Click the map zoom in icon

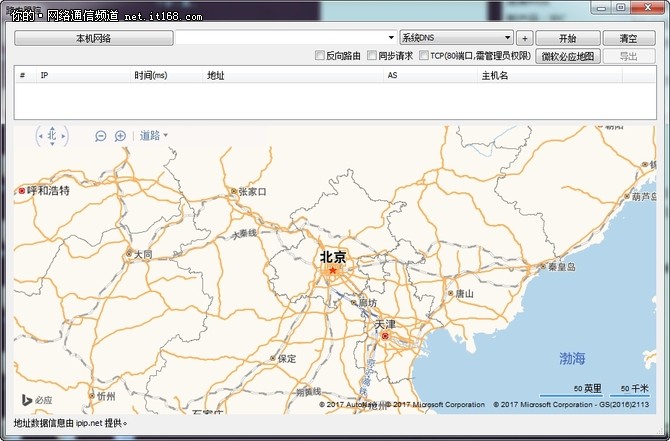(120, 136)
